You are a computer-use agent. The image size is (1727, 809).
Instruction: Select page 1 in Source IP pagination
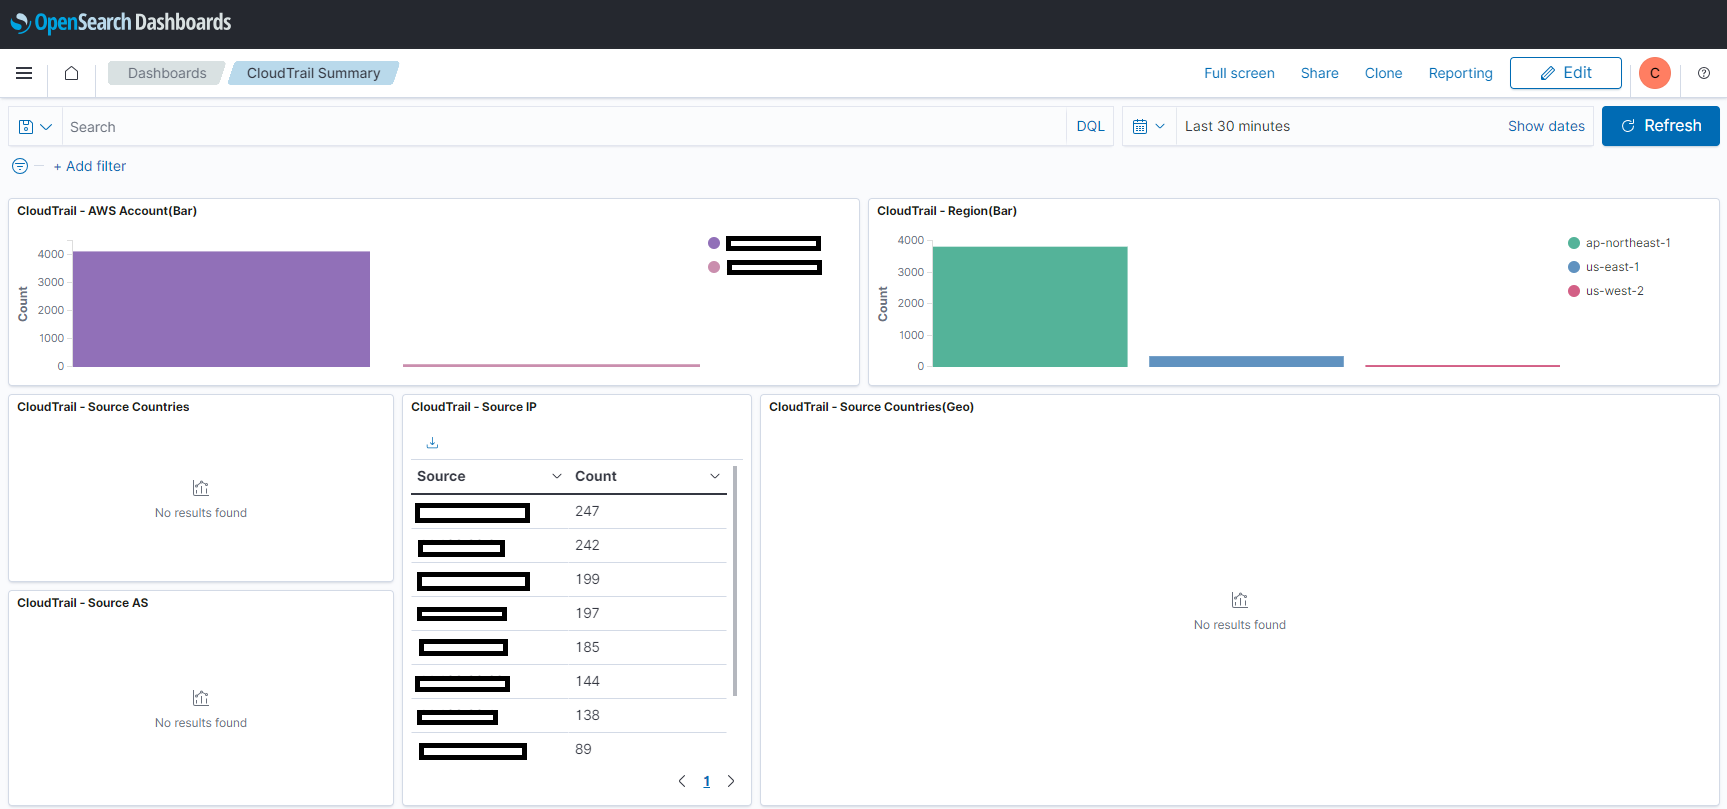click(707, 781)
